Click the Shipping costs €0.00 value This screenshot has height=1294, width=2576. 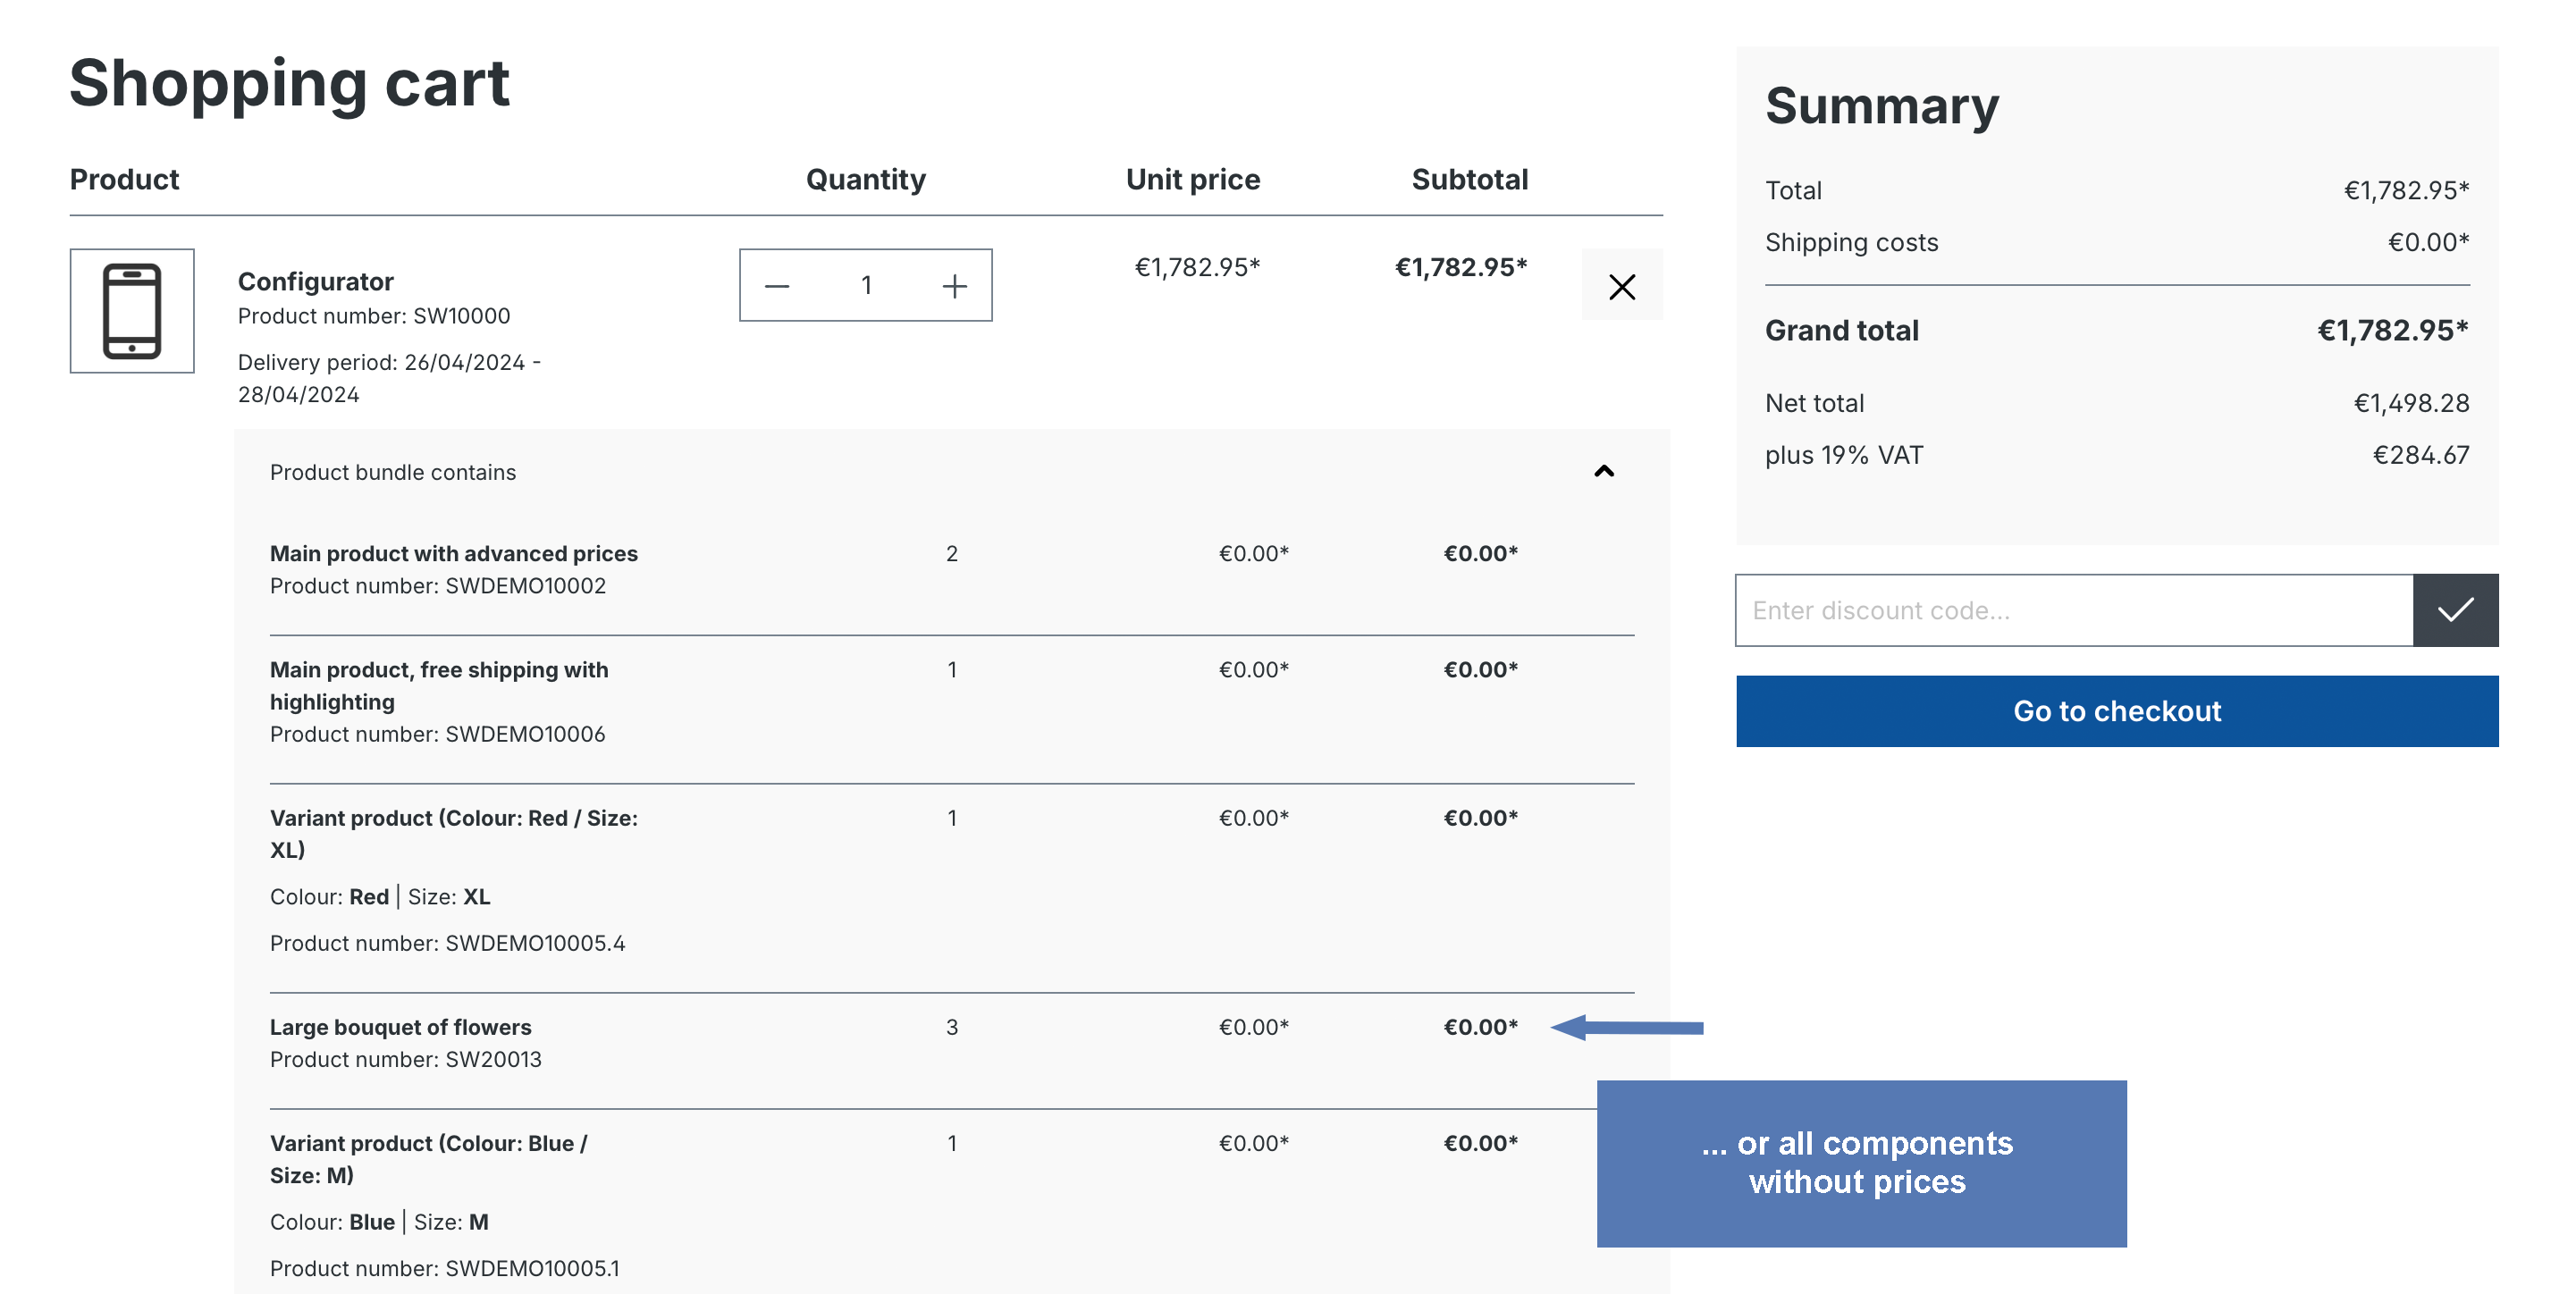(2429, 242)
